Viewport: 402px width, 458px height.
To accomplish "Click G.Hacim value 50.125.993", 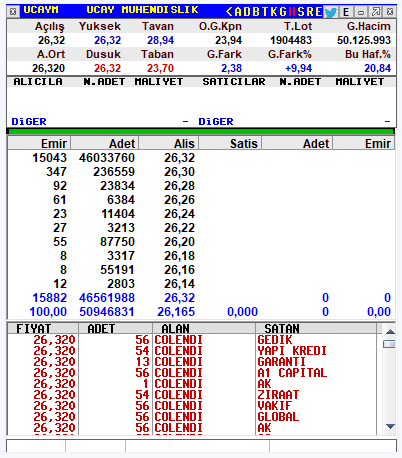I will click(x=364, y=40).
